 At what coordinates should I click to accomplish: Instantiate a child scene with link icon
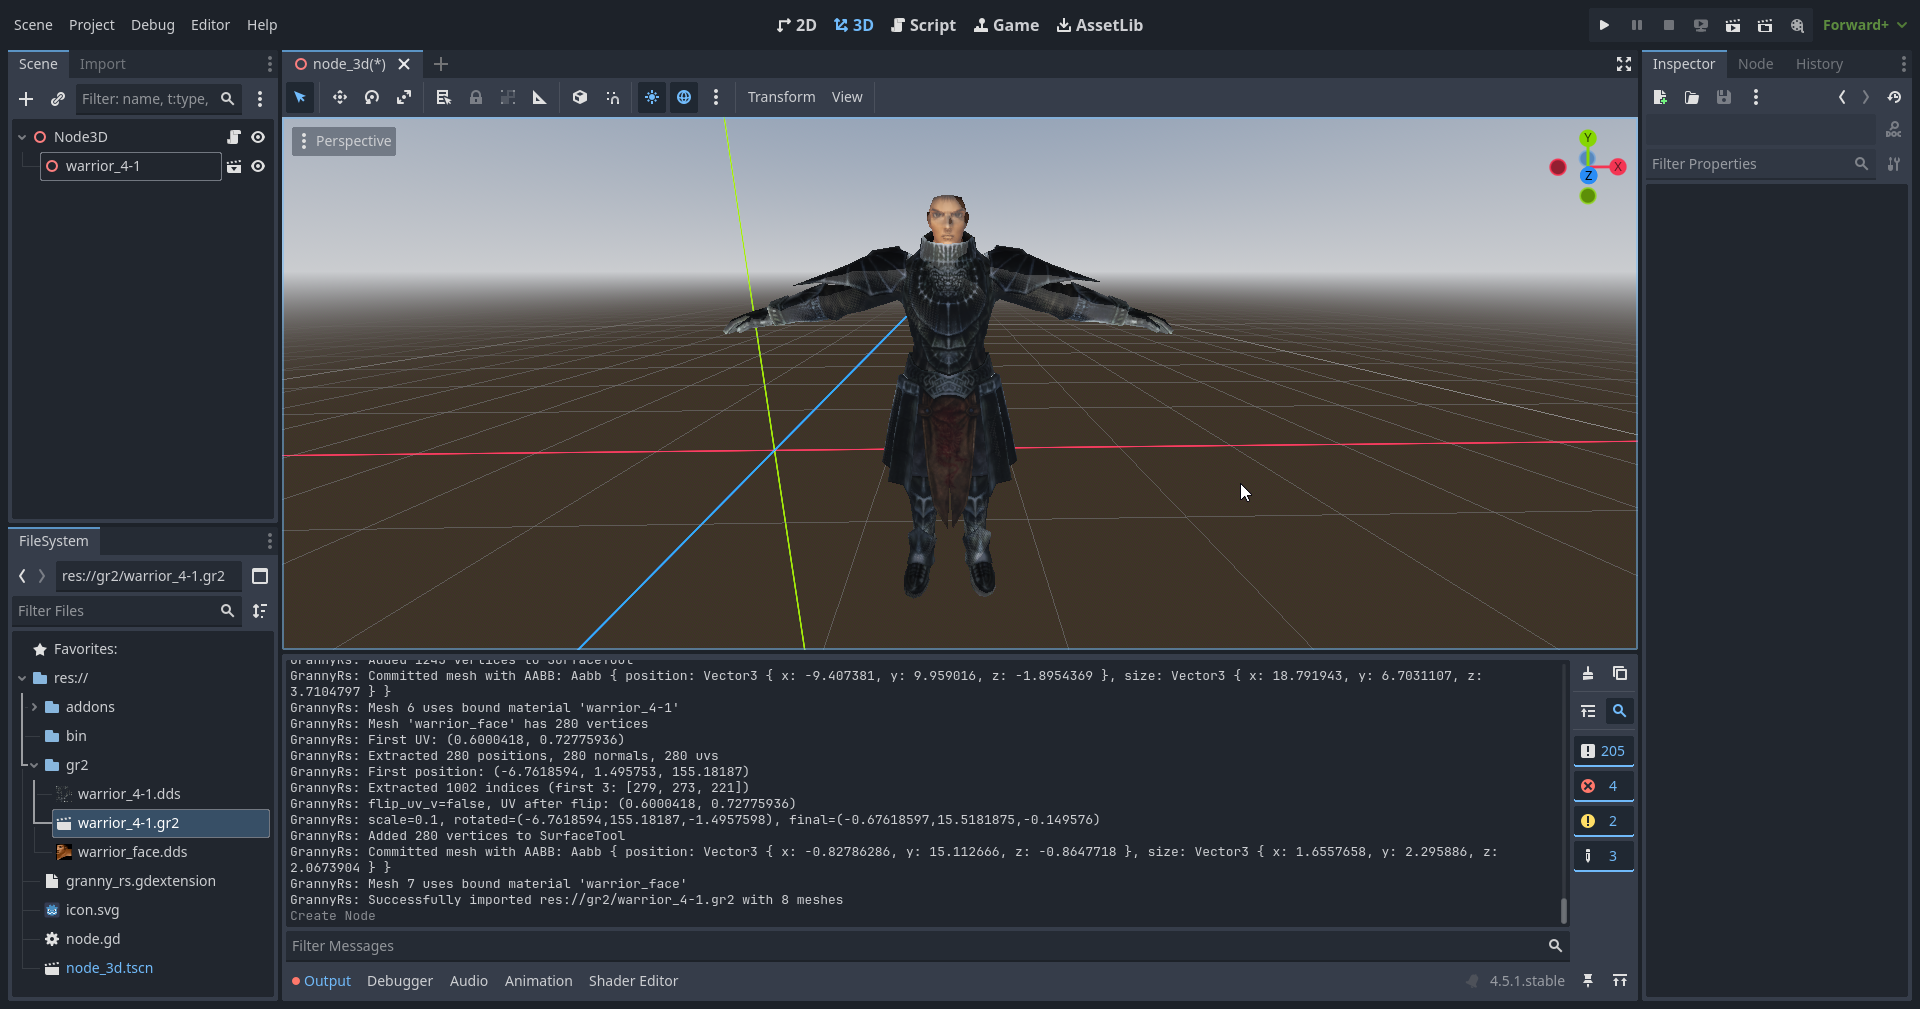pyautogui.click(x=58, y=99)
